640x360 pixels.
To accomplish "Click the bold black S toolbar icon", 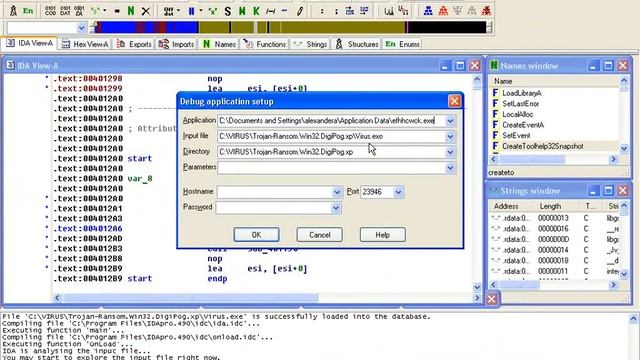I will pos(228,11).
